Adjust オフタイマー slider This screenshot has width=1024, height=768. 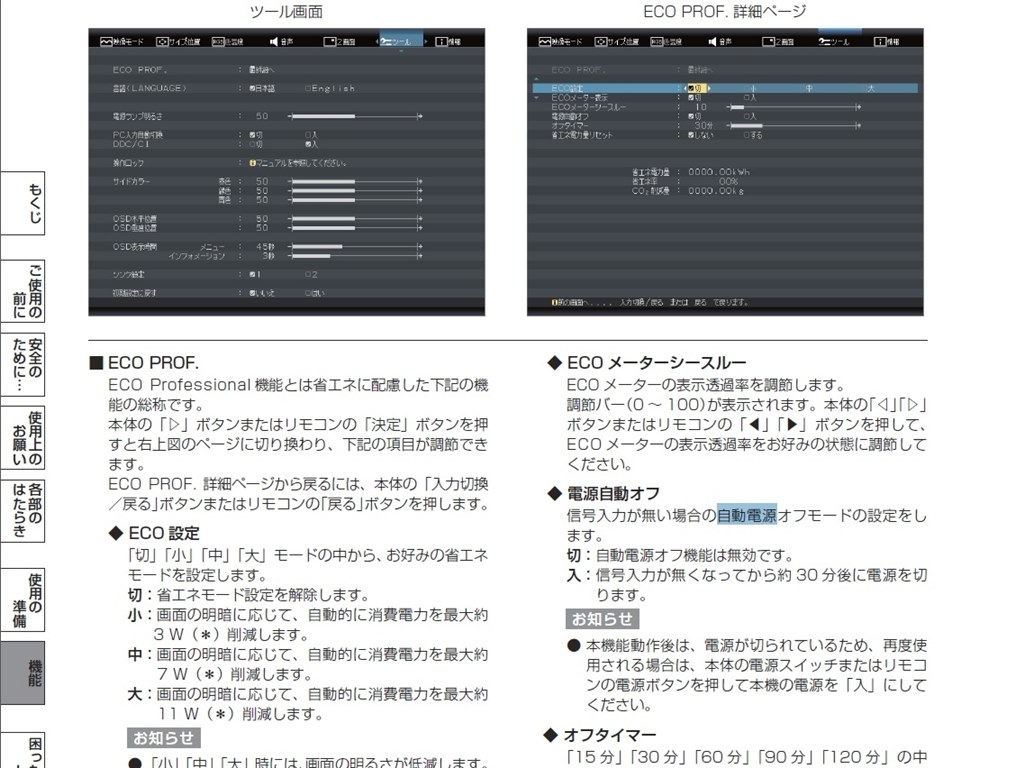[x=793, y=125]
